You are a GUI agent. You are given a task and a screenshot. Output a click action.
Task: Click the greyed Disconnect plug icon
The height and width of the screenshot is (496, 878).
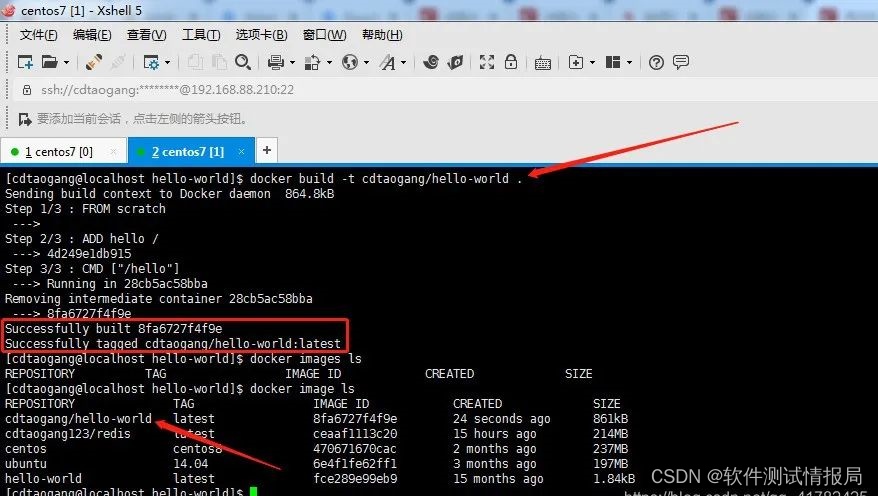118,62
